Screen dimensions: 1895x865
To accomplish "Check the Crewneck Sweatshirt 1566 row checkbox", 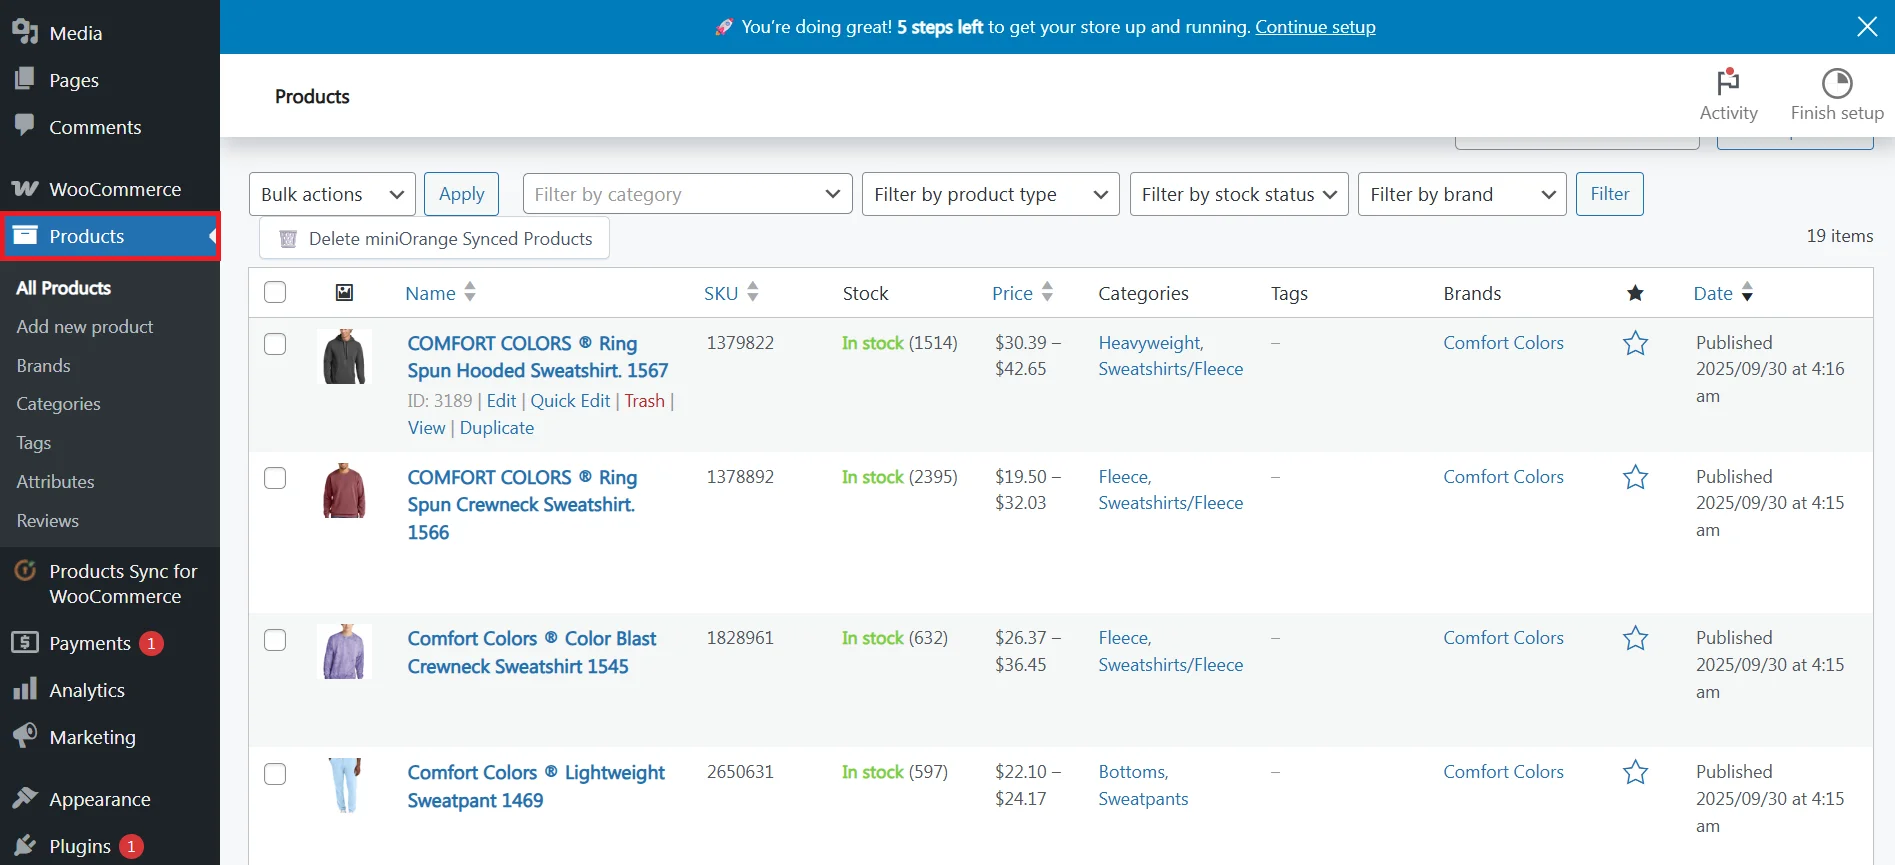I will pos(275,478).
